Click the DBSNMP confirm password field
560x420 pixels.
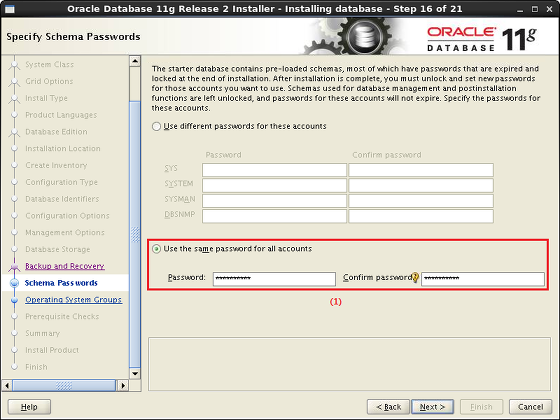click(x=421, y=216)
